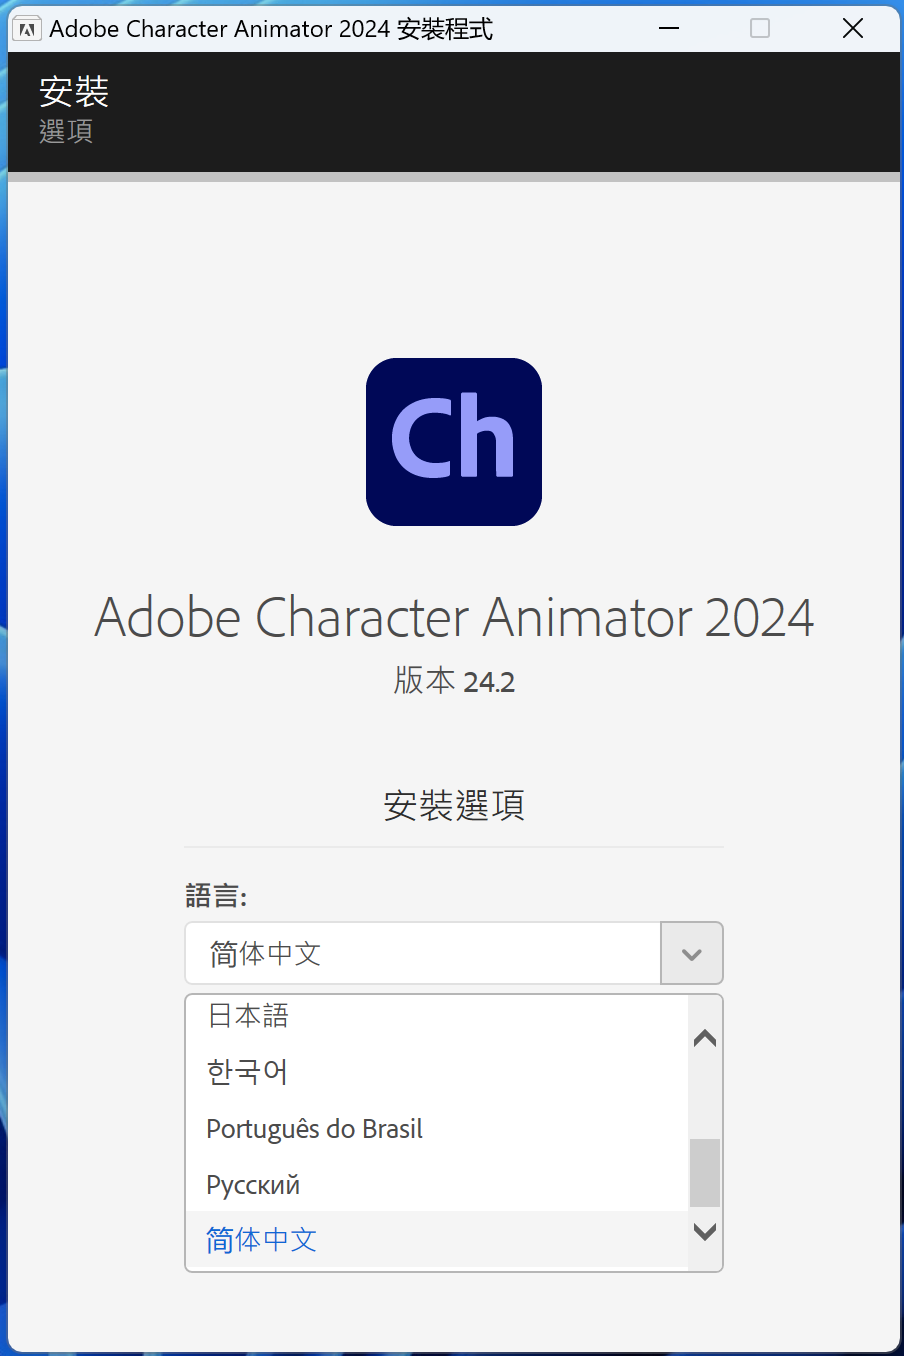Pick Português do Brasil as language
The image size is (904, 1356).
(314, 1129)
